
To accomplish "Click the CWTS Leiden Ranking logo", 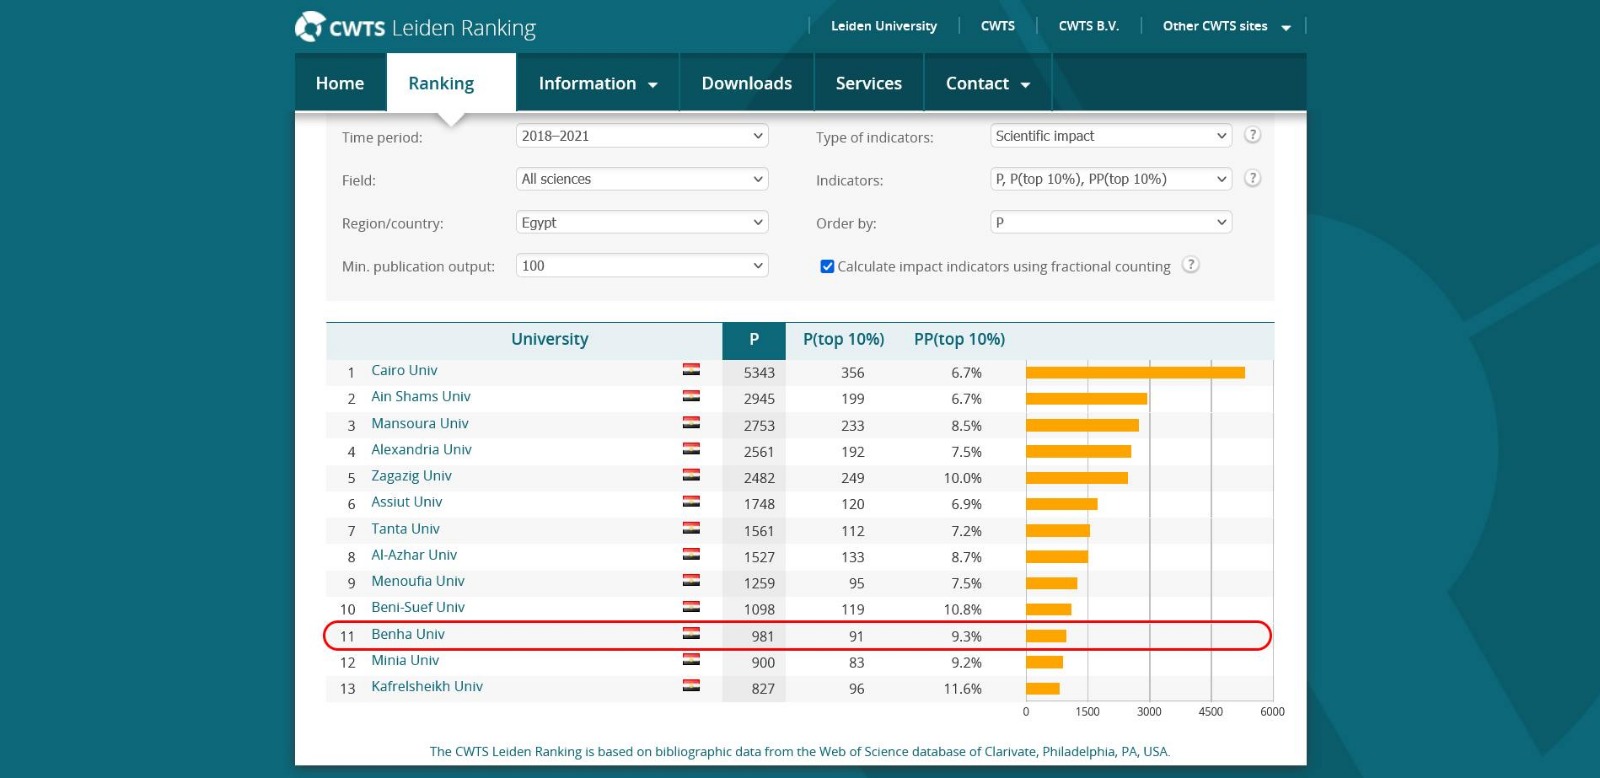I will tap(415, 27).
